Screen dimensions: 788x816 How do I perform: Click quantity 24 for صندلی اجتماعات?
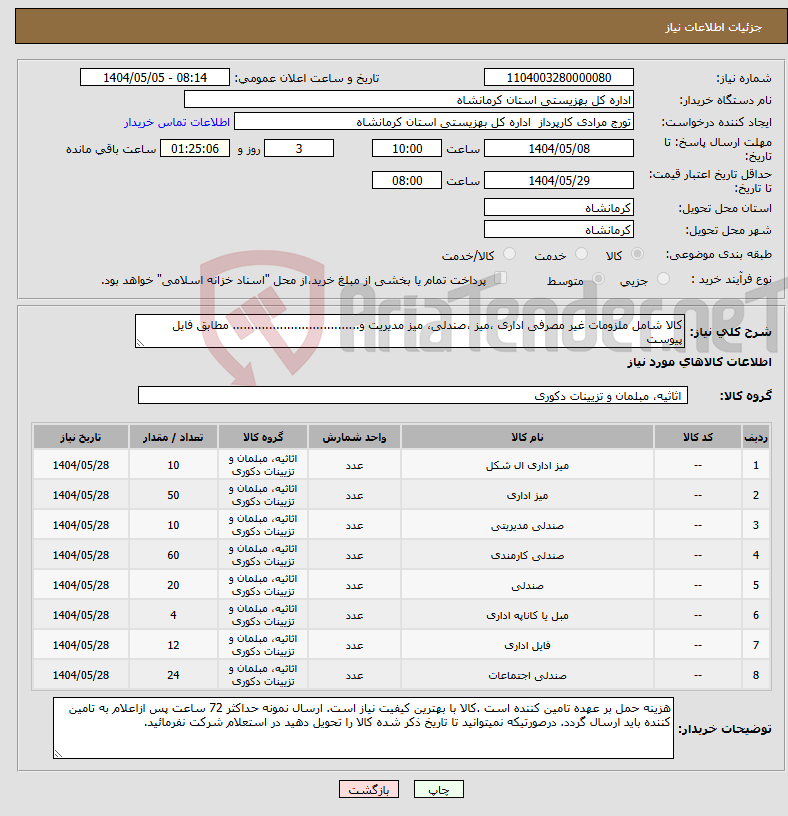[173, 675]
